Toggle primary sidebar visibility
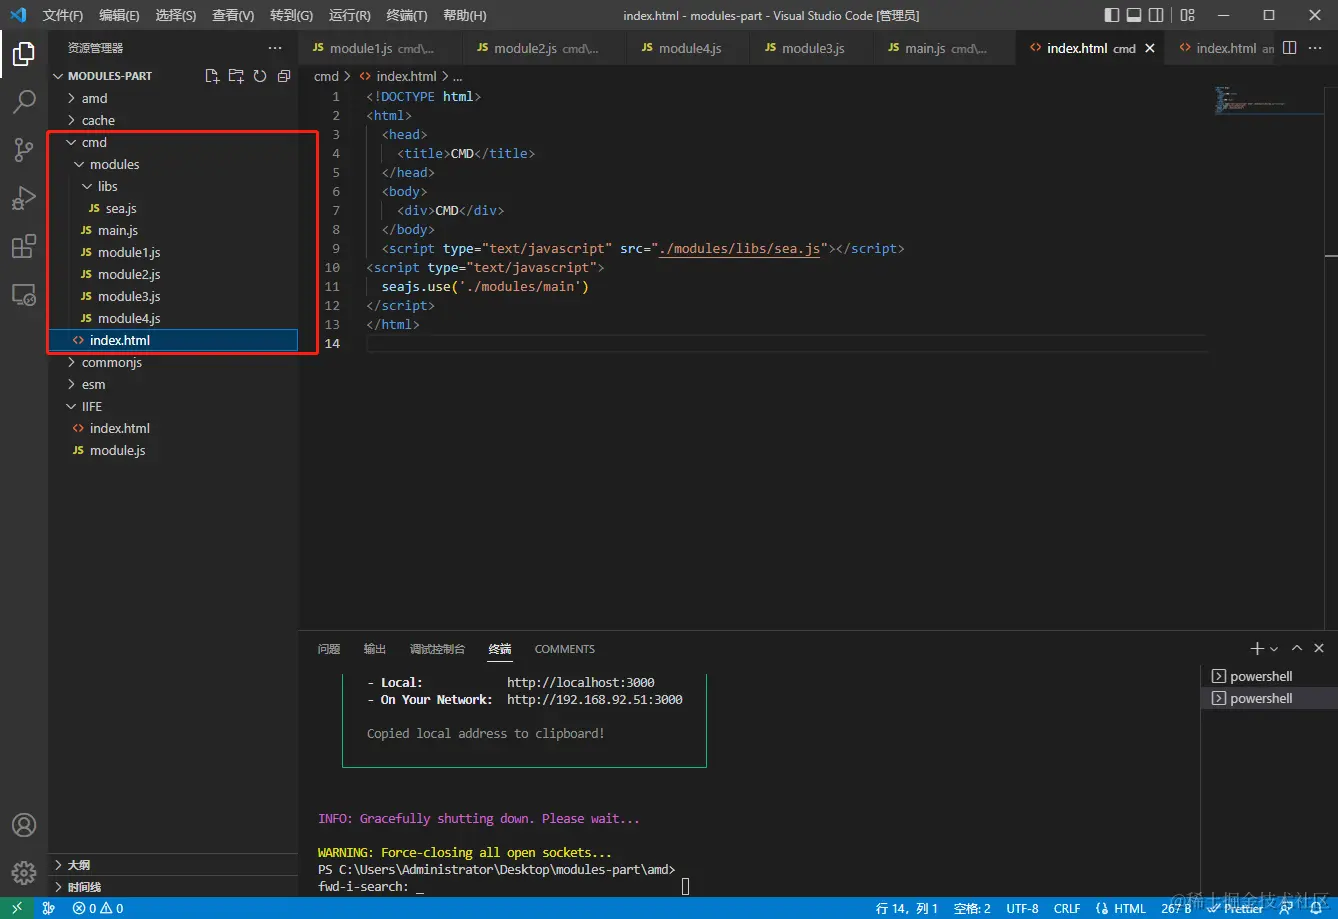1338x919 pixels. [x=1112, y=15]
